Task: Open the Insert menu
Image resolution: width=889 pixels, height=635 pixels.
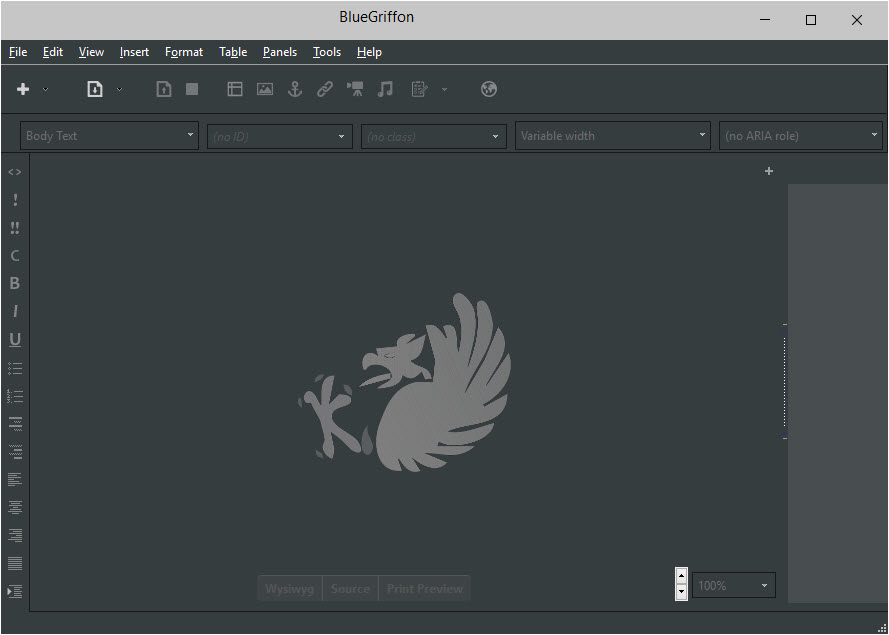Action: [134, 52]
